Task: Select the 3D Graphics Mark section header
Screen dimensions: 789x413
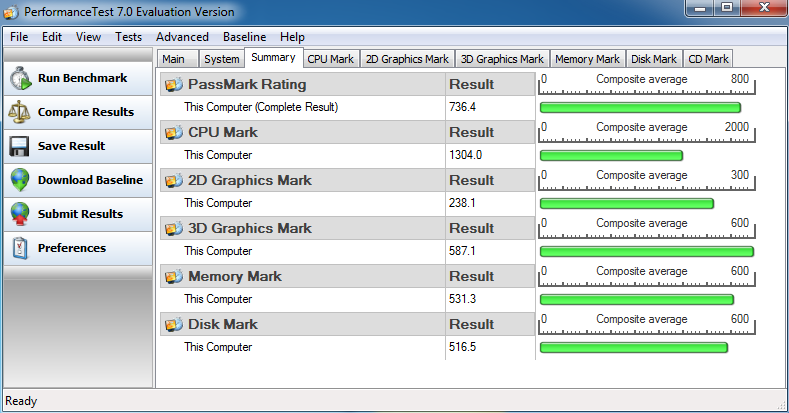Action: (249, 228)
